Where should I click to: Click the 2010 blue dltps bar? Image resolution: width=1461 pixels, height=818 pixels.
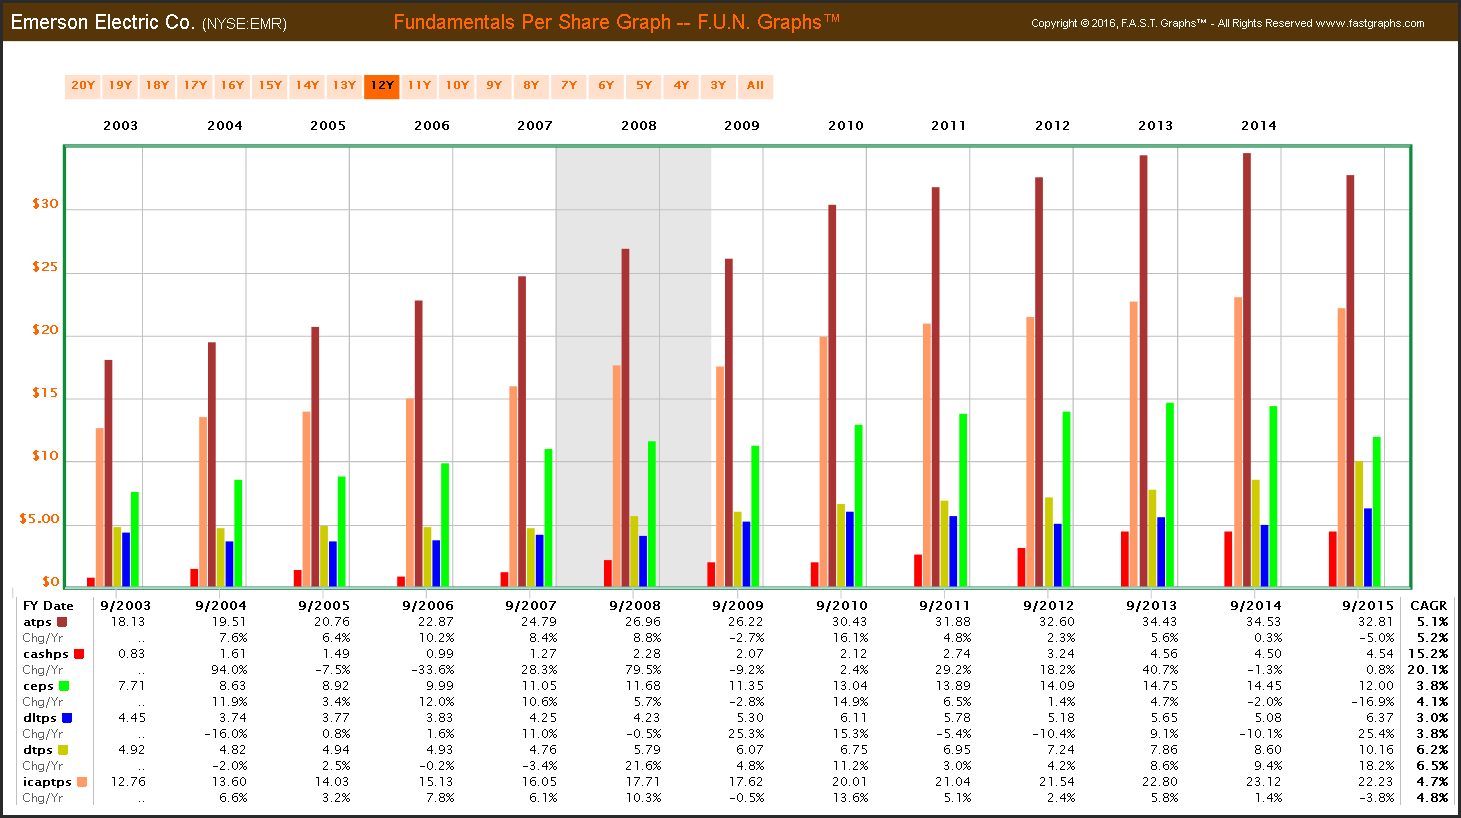coord(850,549)
